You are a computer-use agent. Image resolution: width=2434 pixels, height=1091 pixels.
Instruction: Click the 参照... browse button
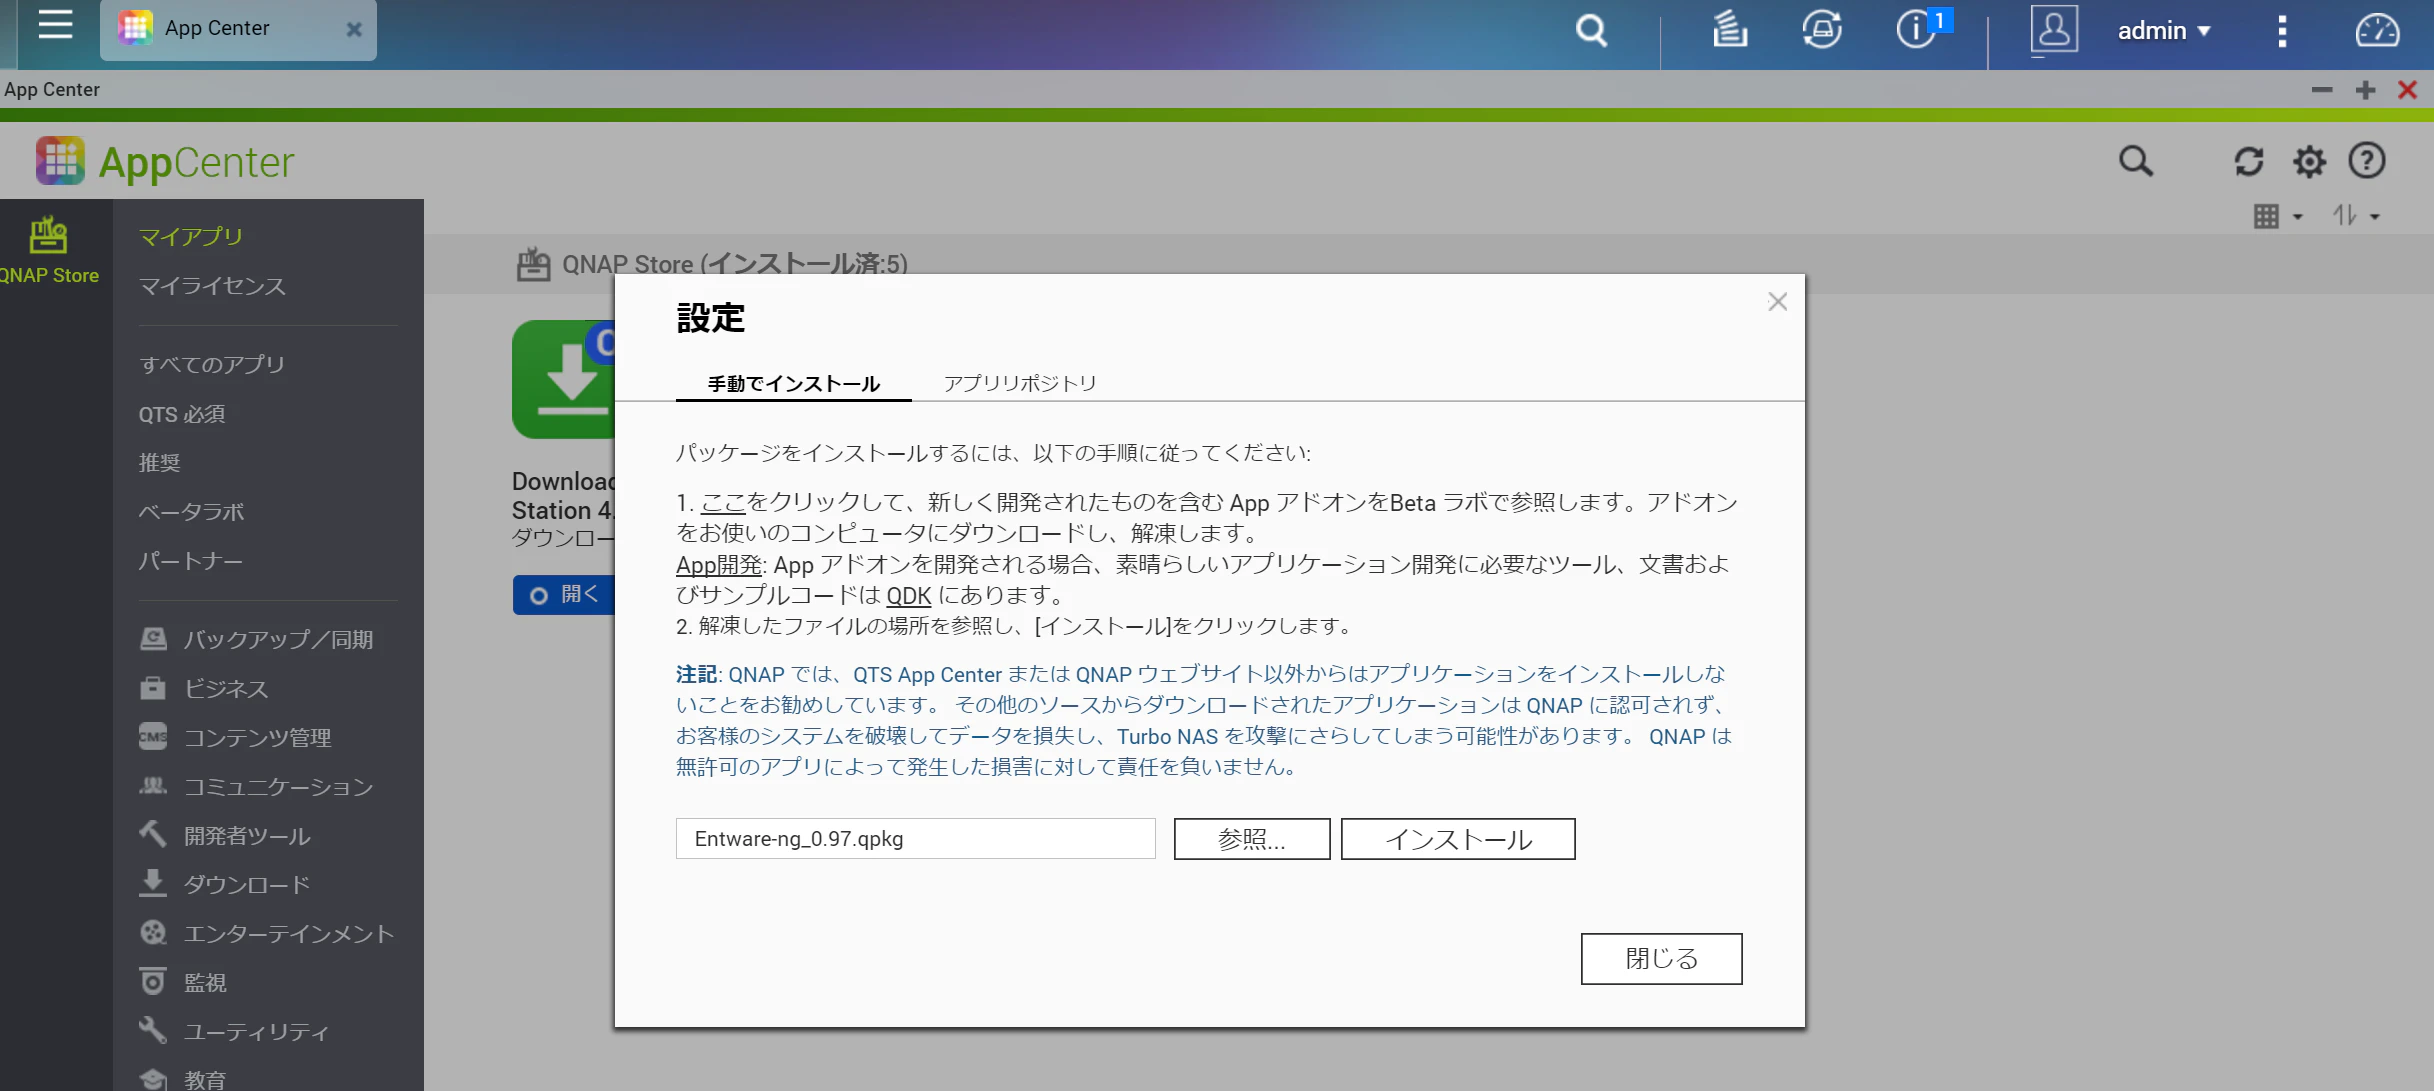[x=1252, y=839]
